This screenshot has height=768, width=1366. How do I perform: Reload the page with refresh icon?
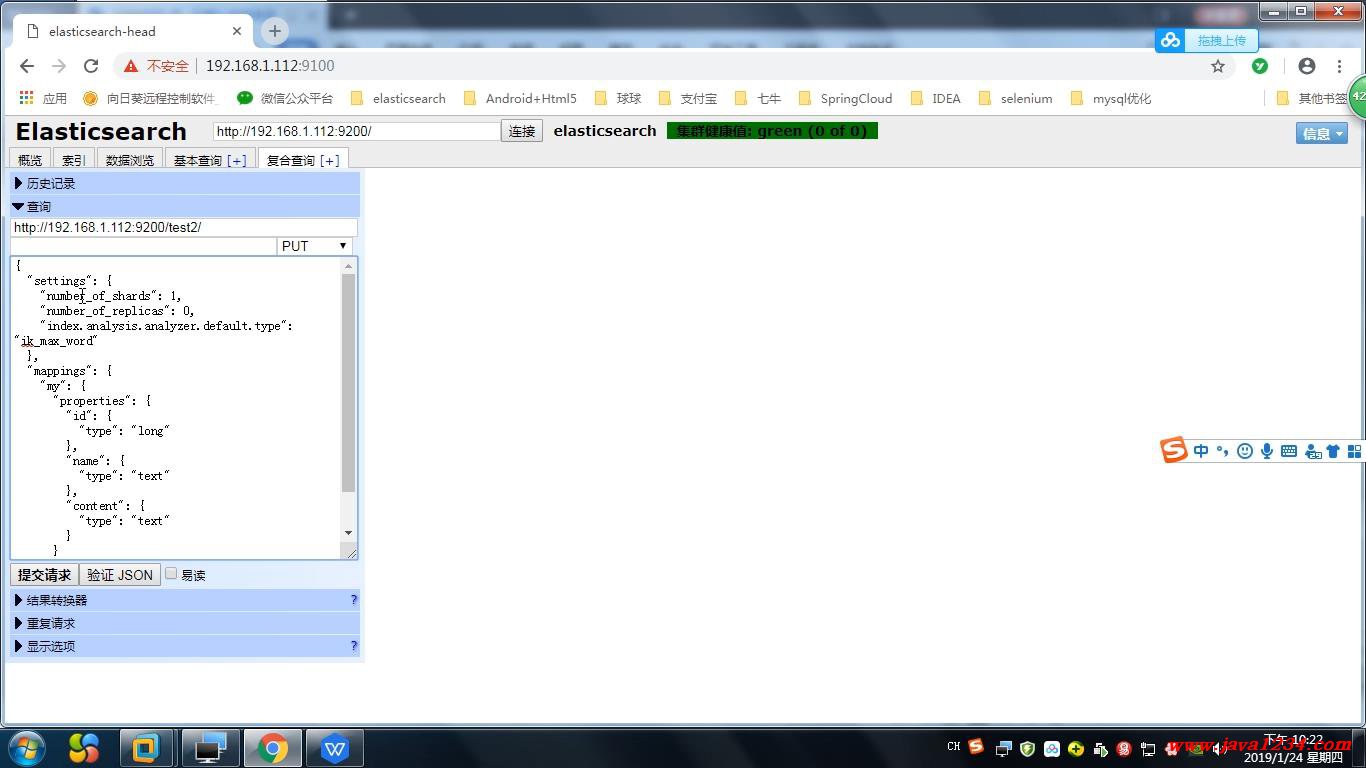point(91,66)
